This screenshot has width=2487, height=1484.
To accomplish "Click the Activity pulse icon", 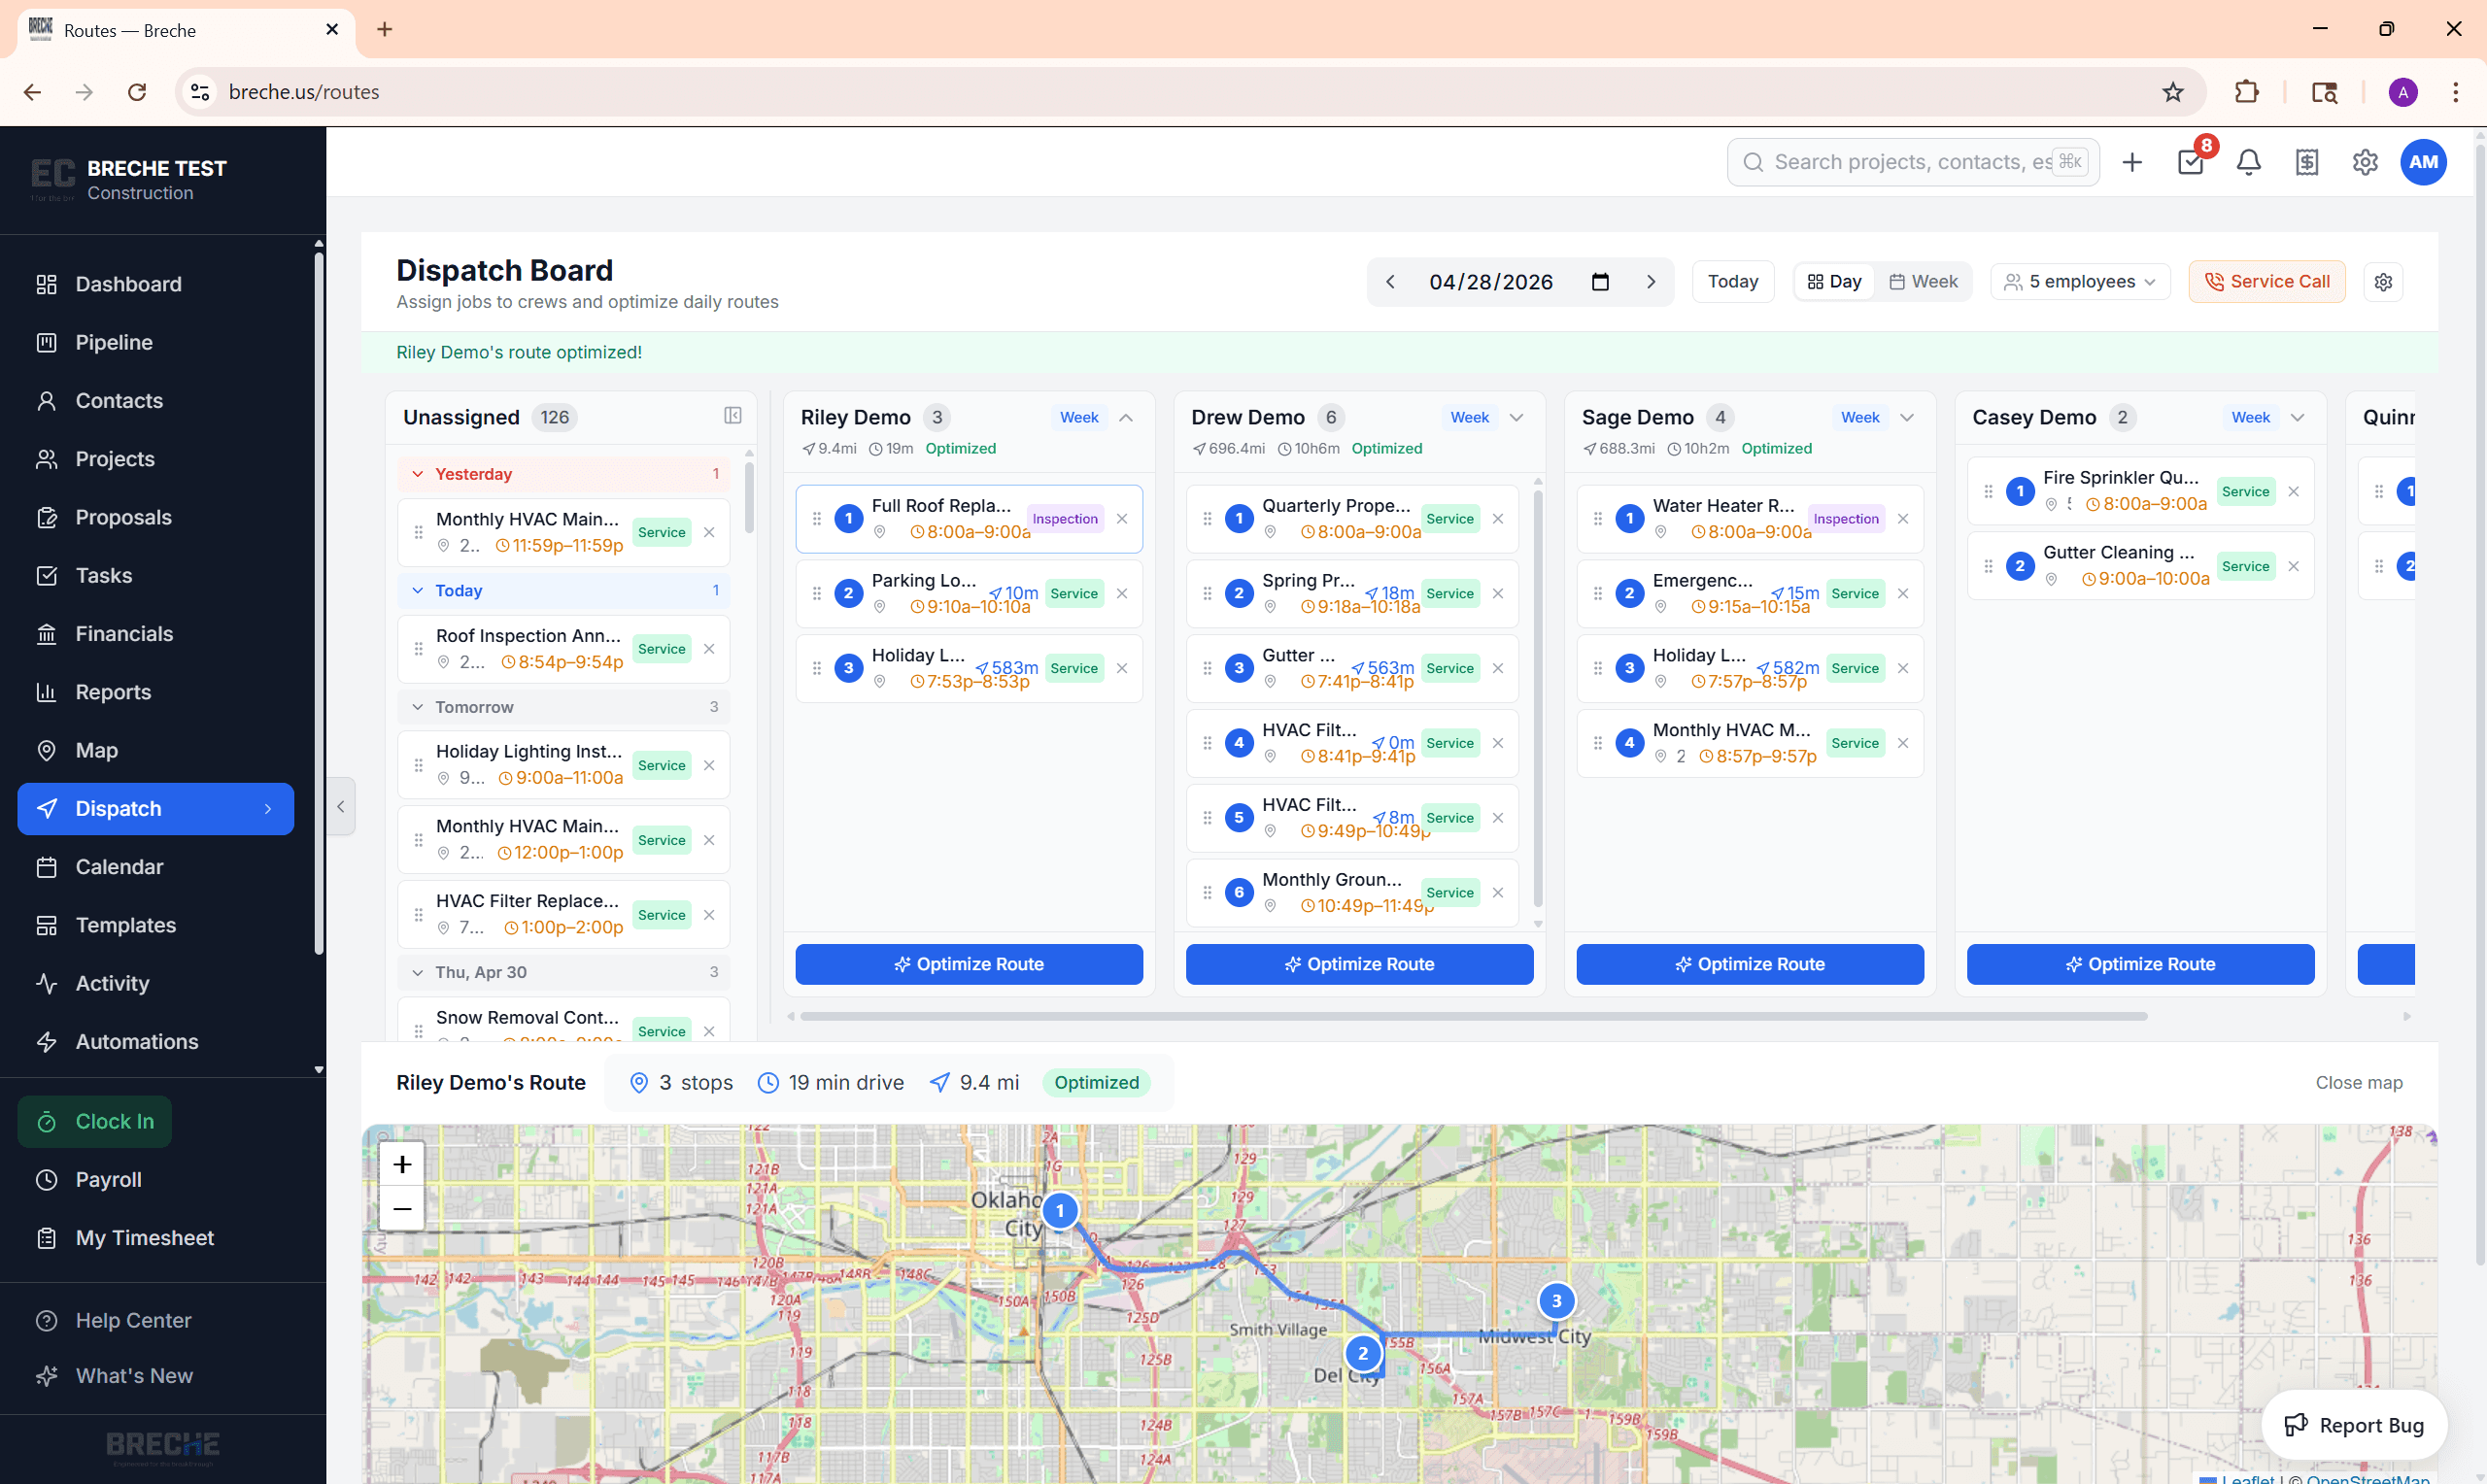I will [46, 984].
